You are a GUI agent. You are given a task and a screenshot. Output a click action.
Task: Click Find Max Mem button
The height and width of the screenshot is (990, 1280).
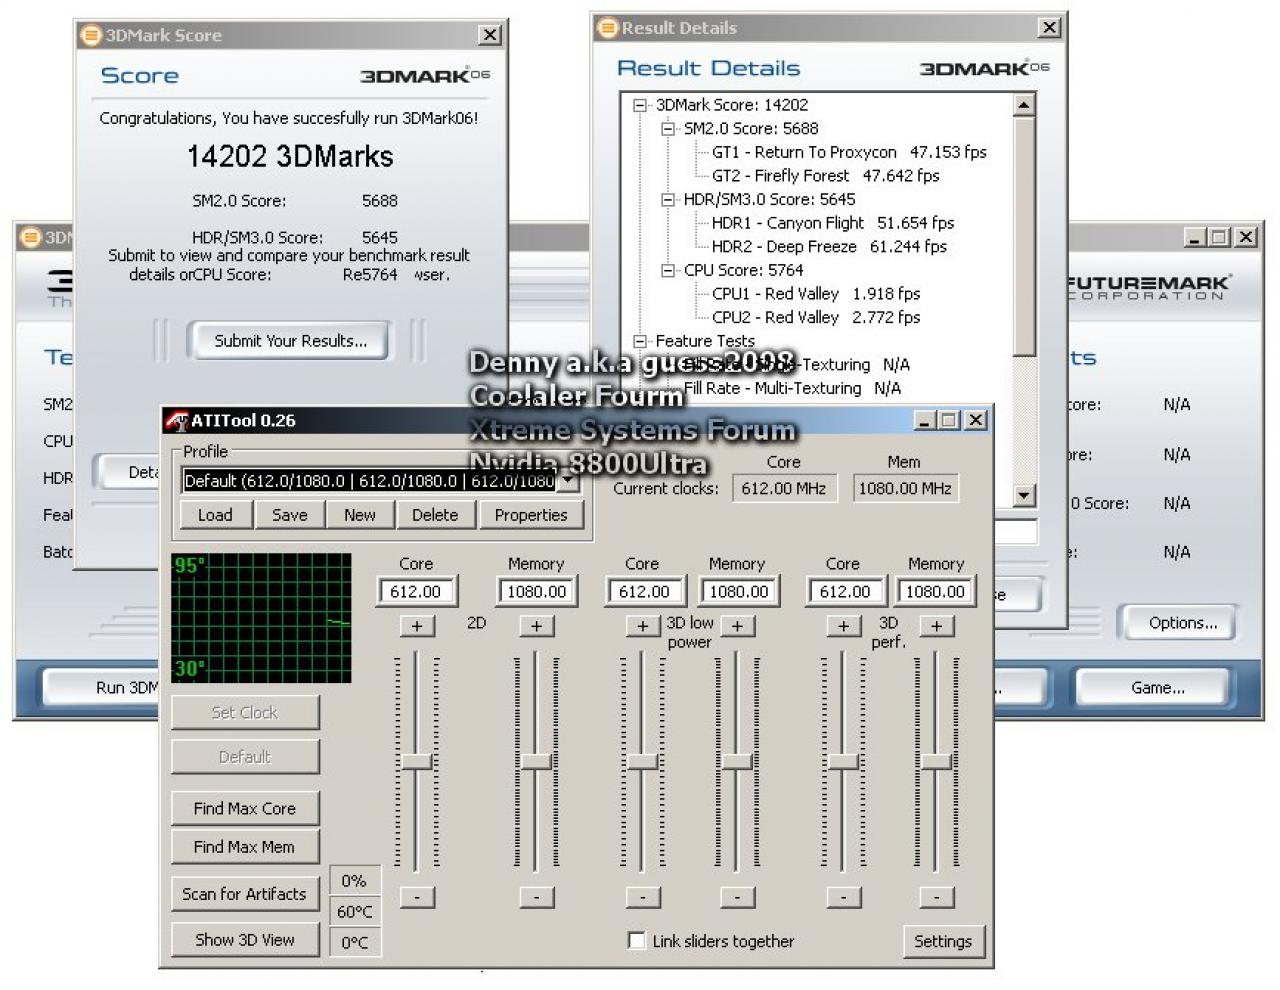pyautogui.click(x=245, y=847)
